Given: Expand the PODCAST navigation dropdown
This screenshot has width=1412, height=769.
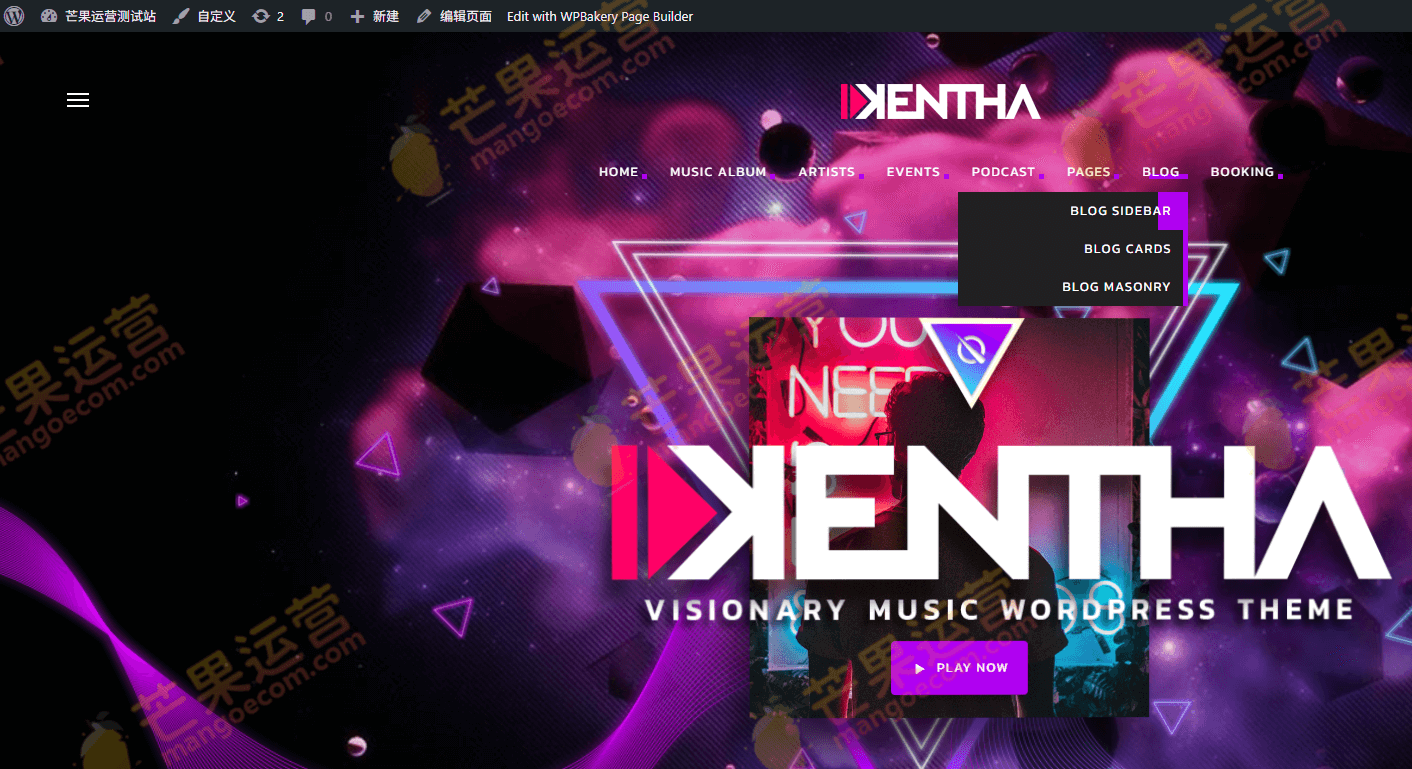Looking at the screenshot, I should 1003,171.
